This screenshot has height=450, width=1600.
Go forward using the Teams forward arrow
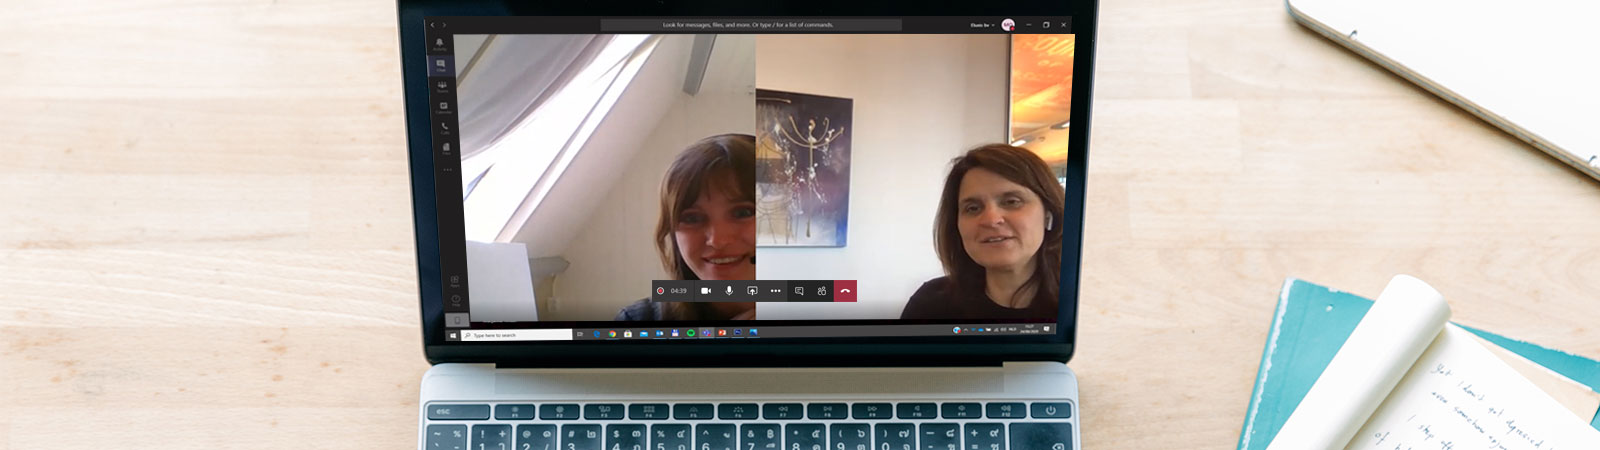pos(444,25)
